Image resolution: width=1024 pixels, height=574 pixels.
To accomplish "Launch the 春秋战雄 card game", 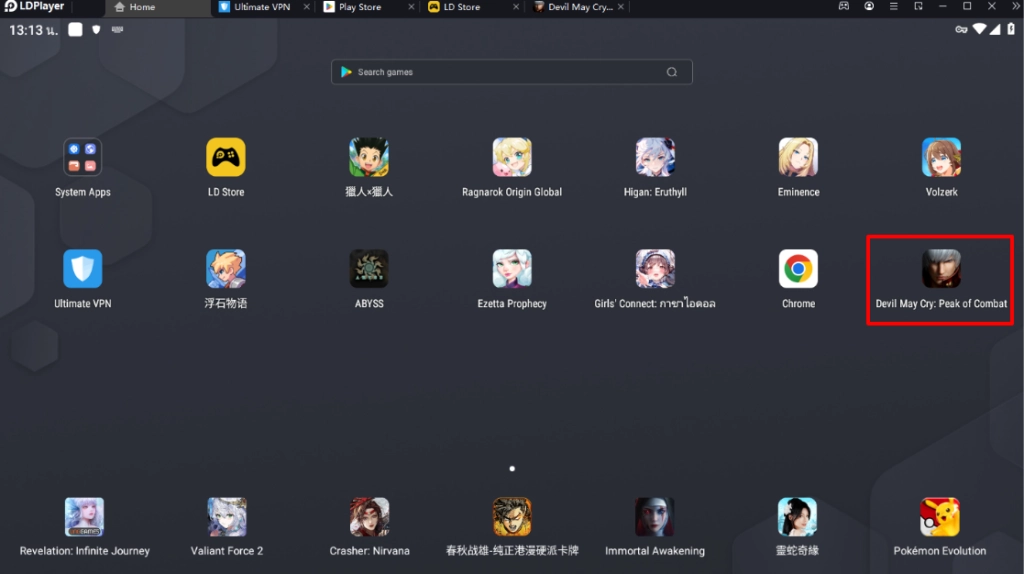I will coord(512,517).
